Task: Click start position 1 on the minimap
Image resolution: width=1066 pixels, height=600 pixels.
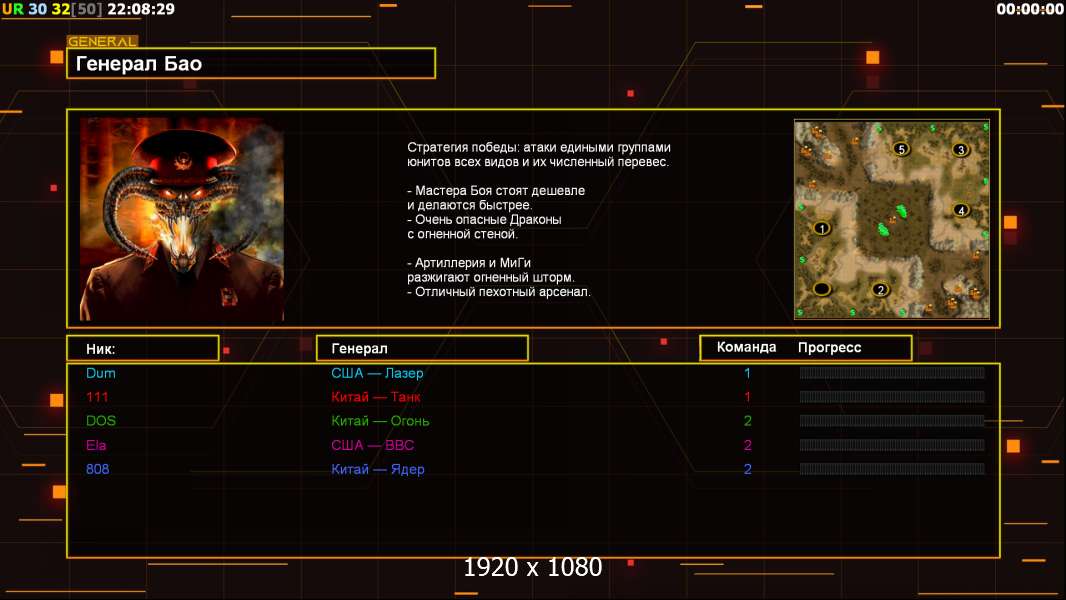Action: (x=821, y=228)
